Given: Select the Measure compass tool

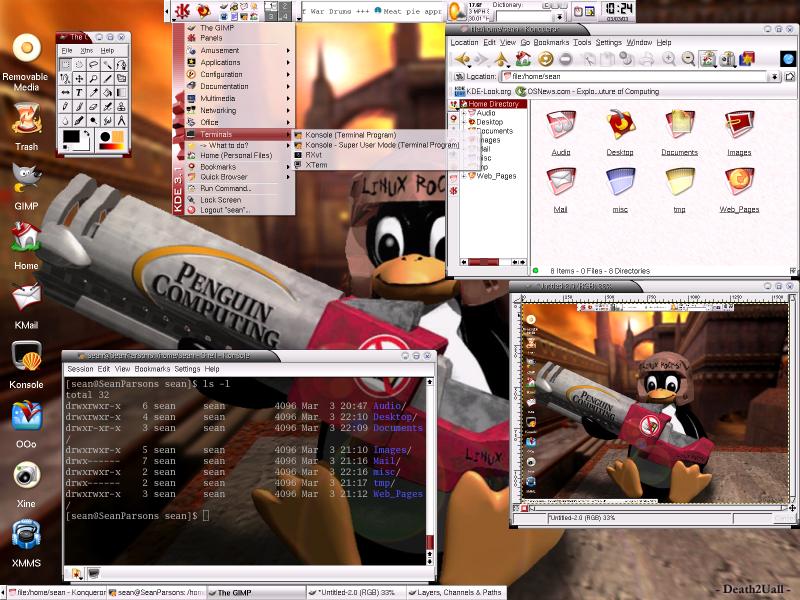Looking at the screenshot, I should [x=121, y=120].
